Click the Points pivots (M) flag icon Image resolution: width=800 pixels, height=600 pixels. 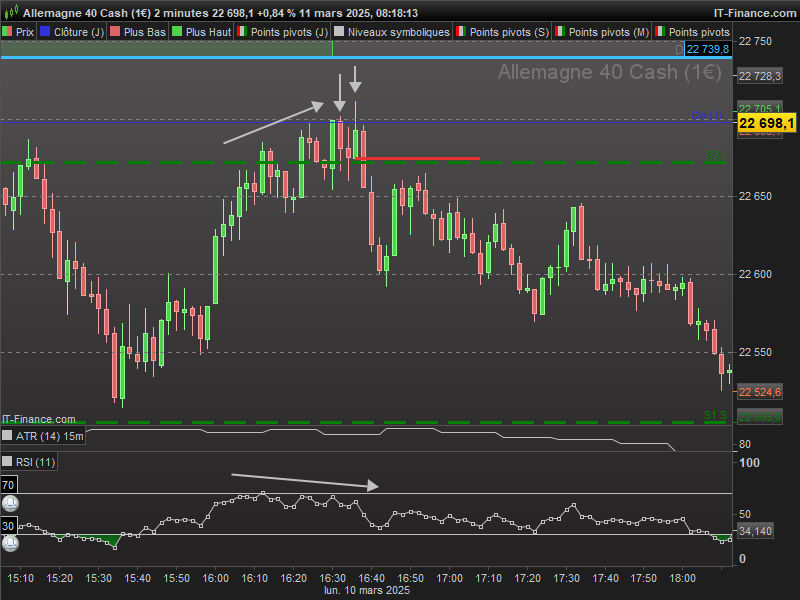click(x=560, y=32)
